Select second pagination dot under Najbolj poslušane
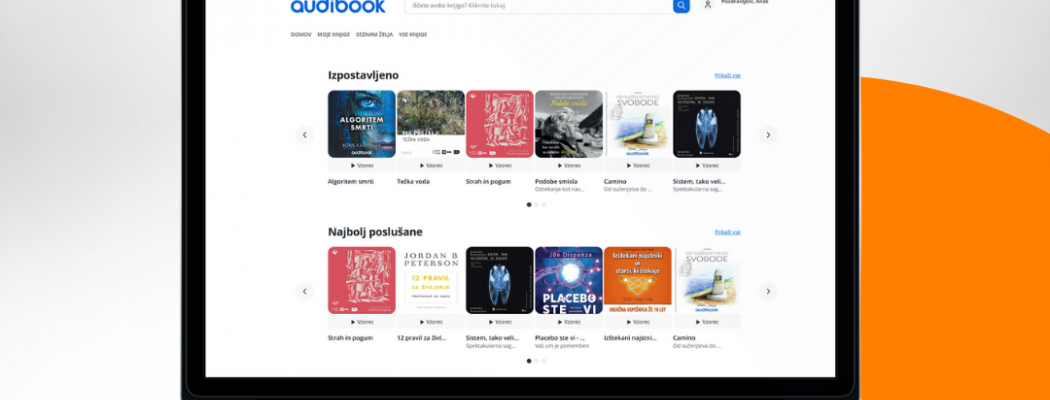Screen dimensions: 1050x400 point(536,361)
